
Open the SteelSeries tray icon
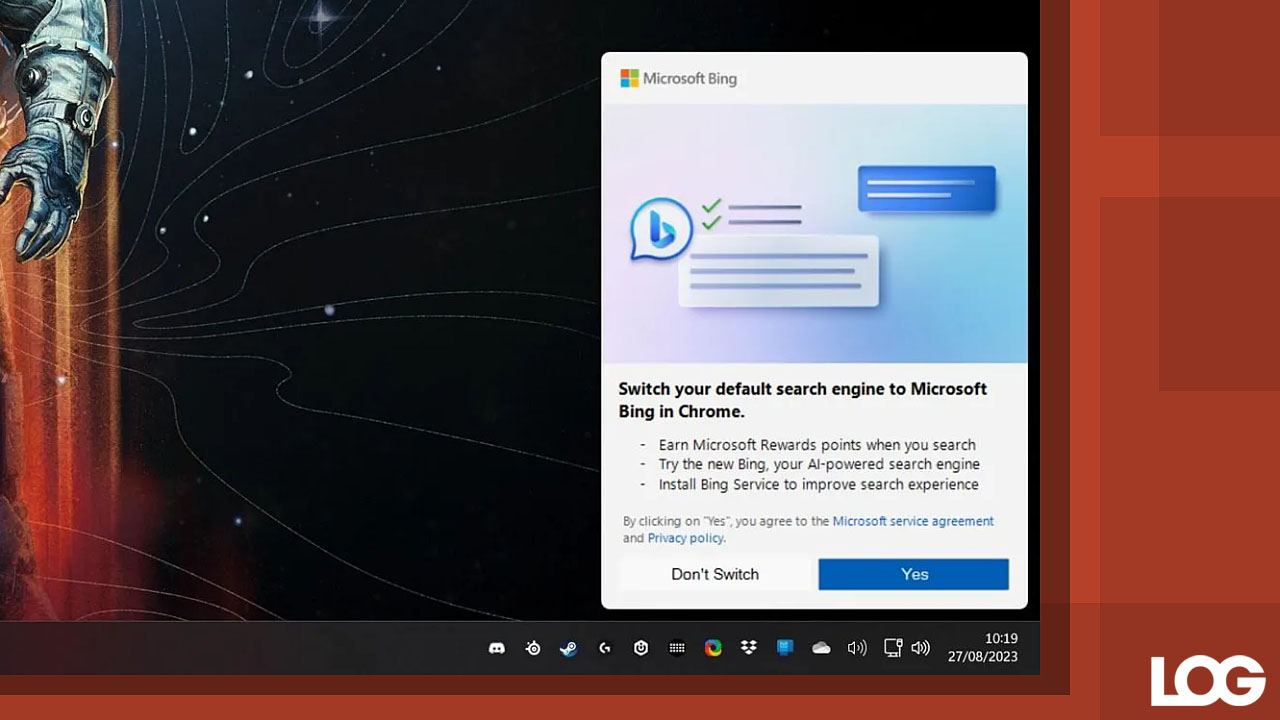pos(533,648)
